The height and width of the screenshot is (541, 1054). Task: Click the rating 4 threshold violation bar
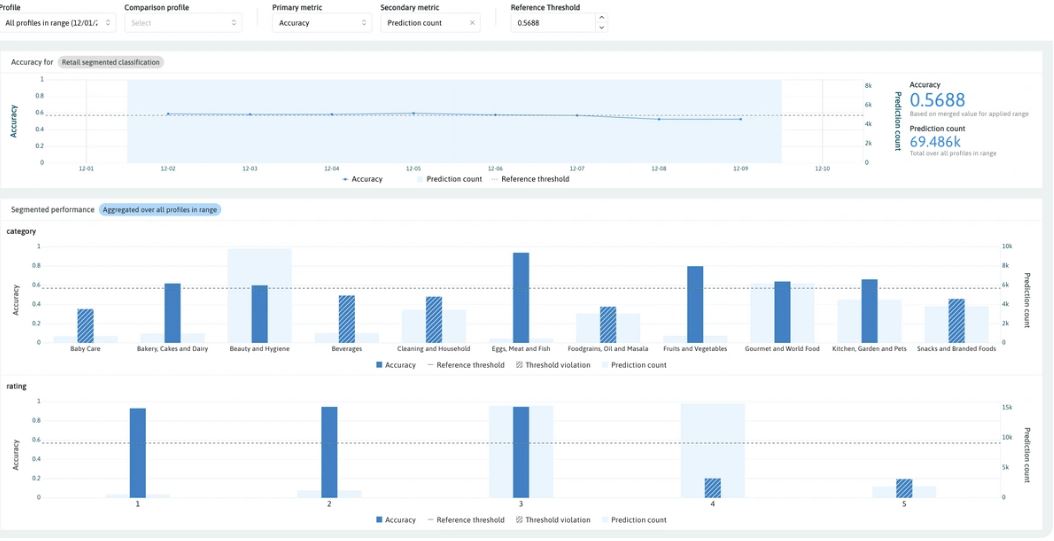pyautogui.click(x=713, y=487)
